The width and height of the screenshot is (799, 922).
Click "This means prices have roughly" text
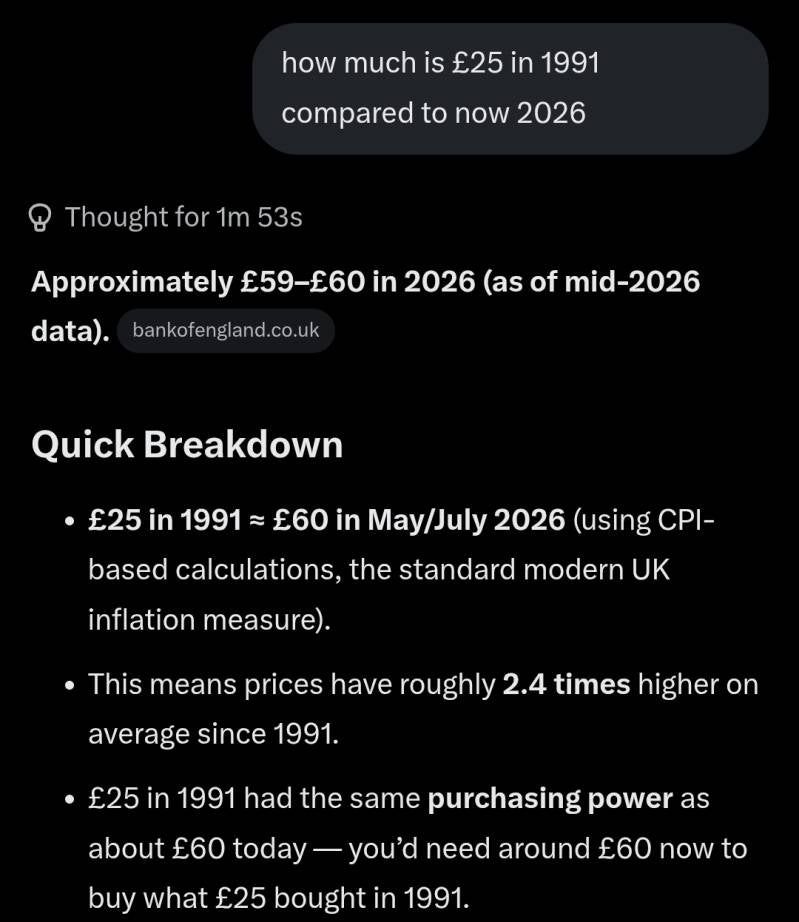tap(292, 685)
